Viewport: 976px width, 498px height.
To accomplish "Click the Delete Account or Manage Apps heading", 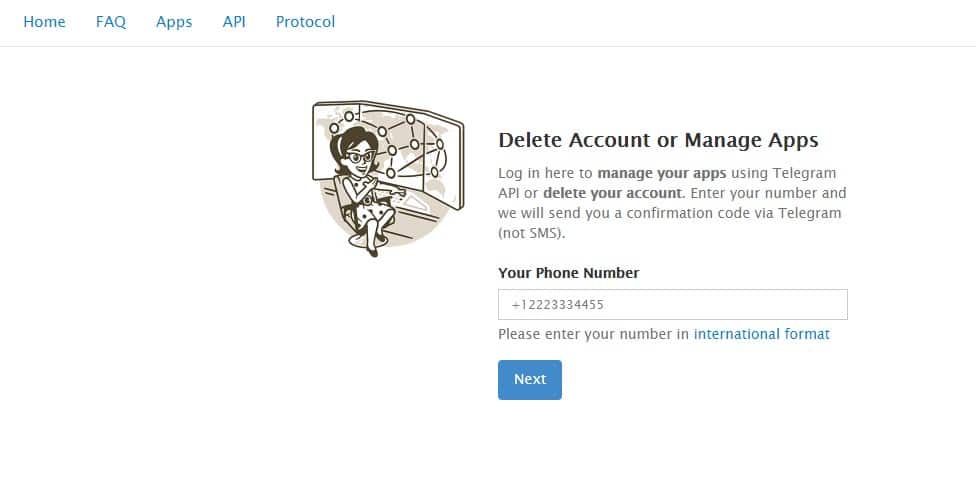I will click(x=658, y=140).
